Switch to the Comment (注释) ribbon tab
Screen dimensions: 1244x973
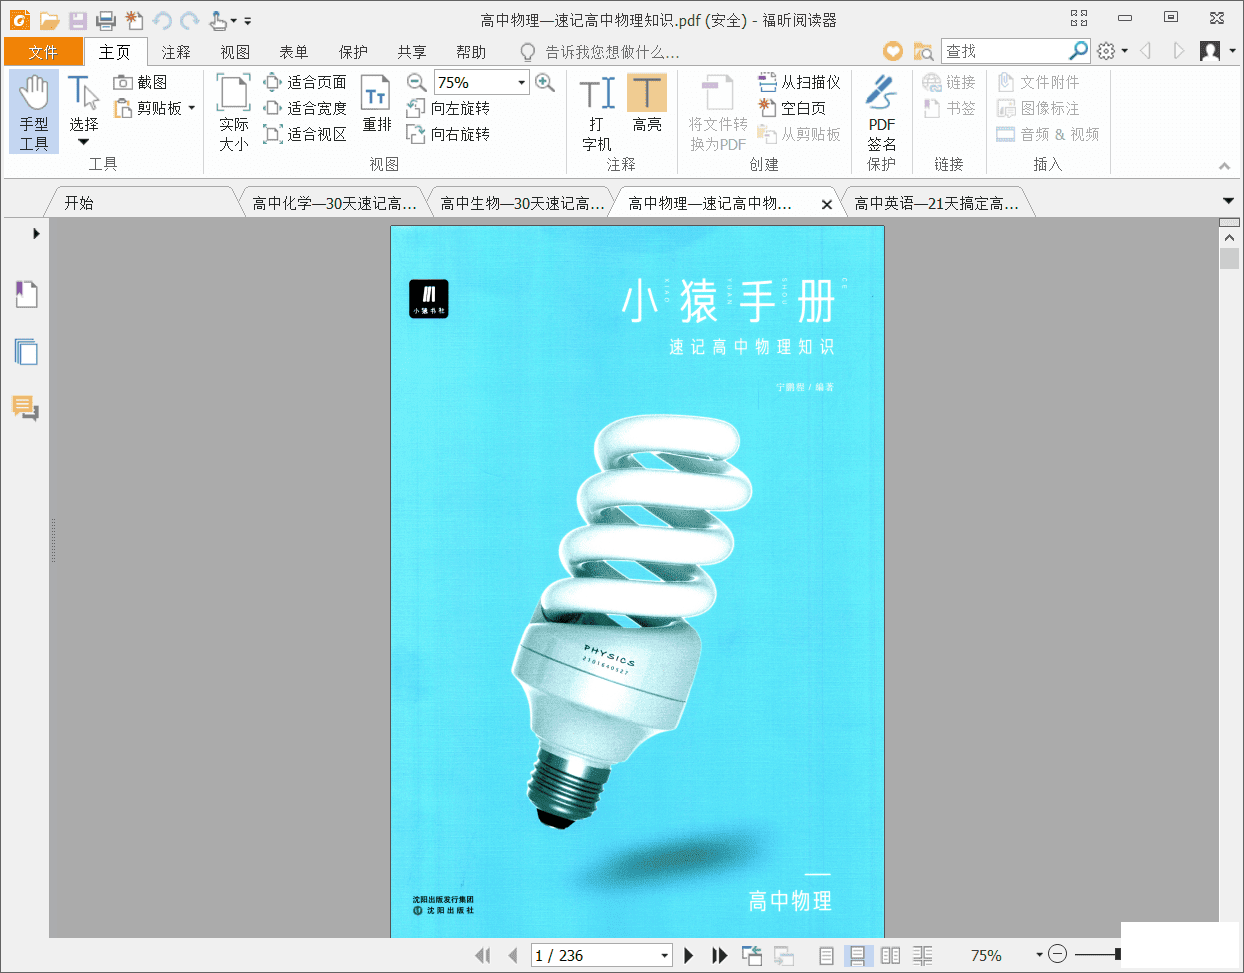click(176, 52)
